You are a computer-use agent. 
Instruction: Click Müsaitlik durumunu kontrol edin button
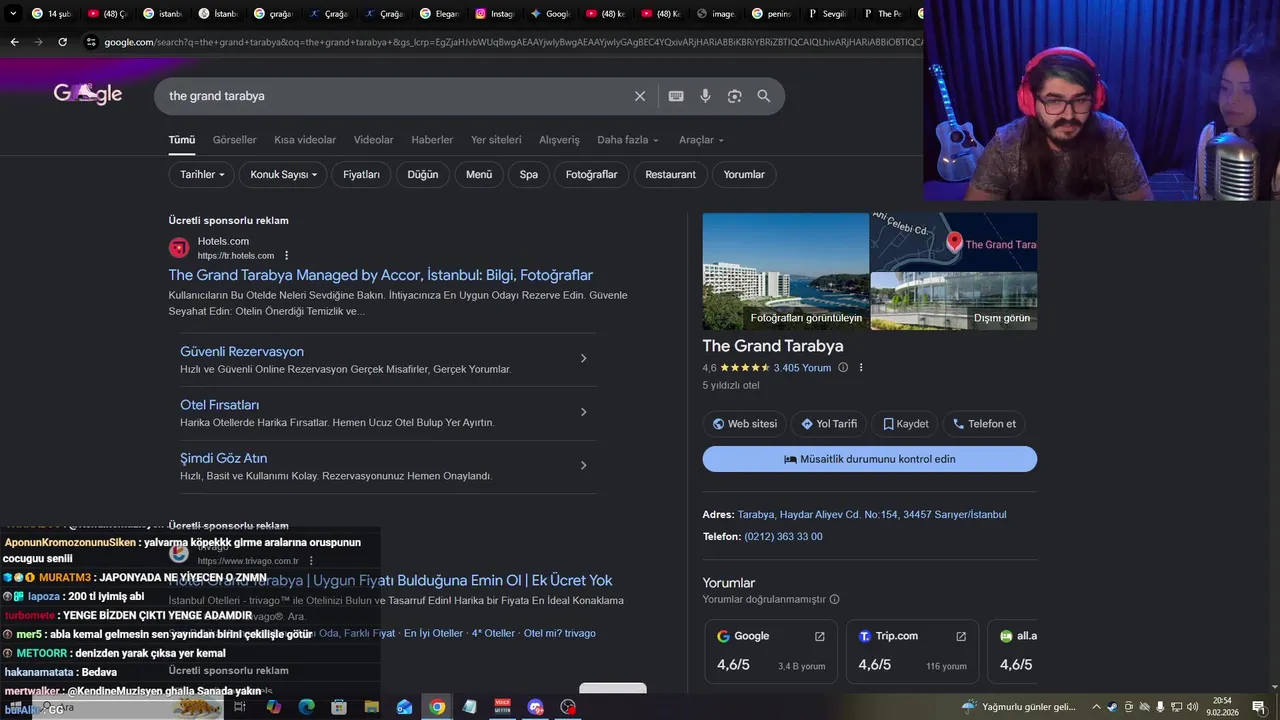tap(870, 459)
